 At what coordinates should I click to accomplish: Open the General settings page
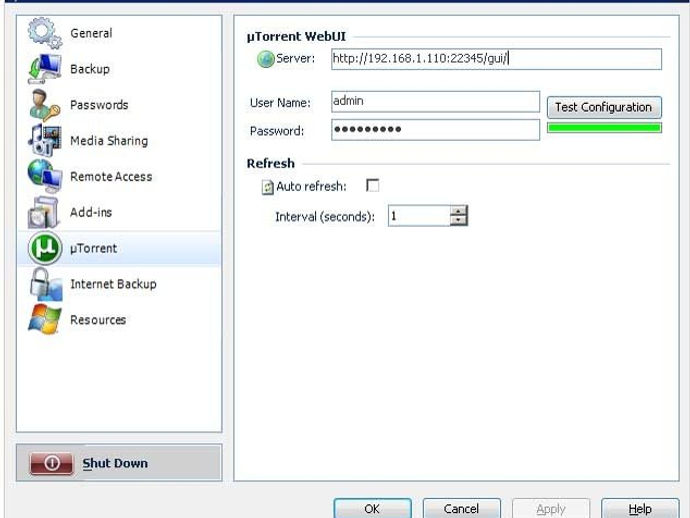(x=119, y=33)
